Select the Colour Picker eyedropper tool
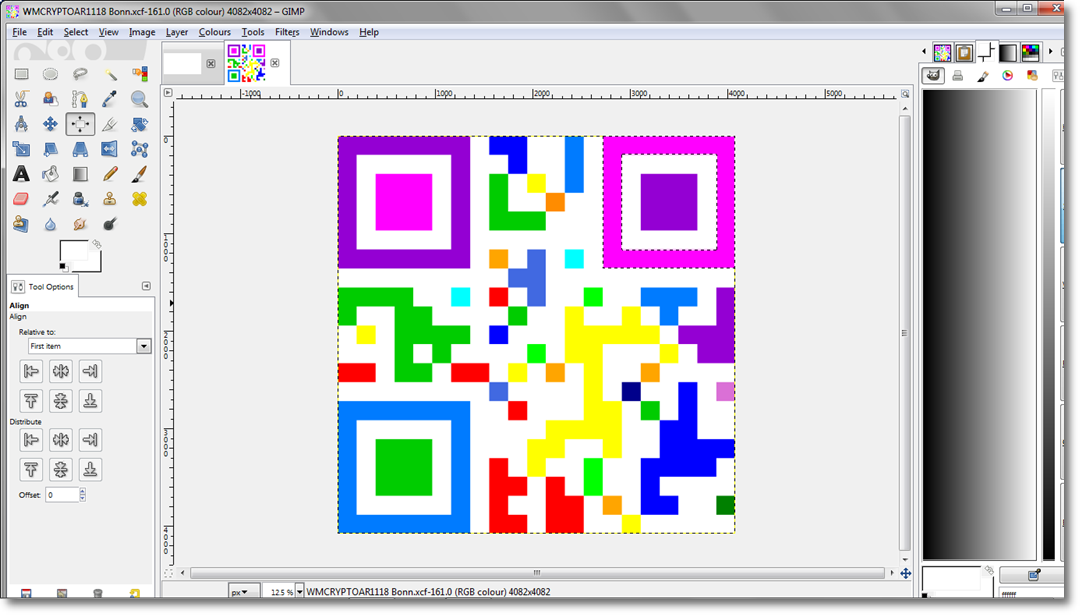The width and height of the screenshot is (1080, 615). click(110, 99)
